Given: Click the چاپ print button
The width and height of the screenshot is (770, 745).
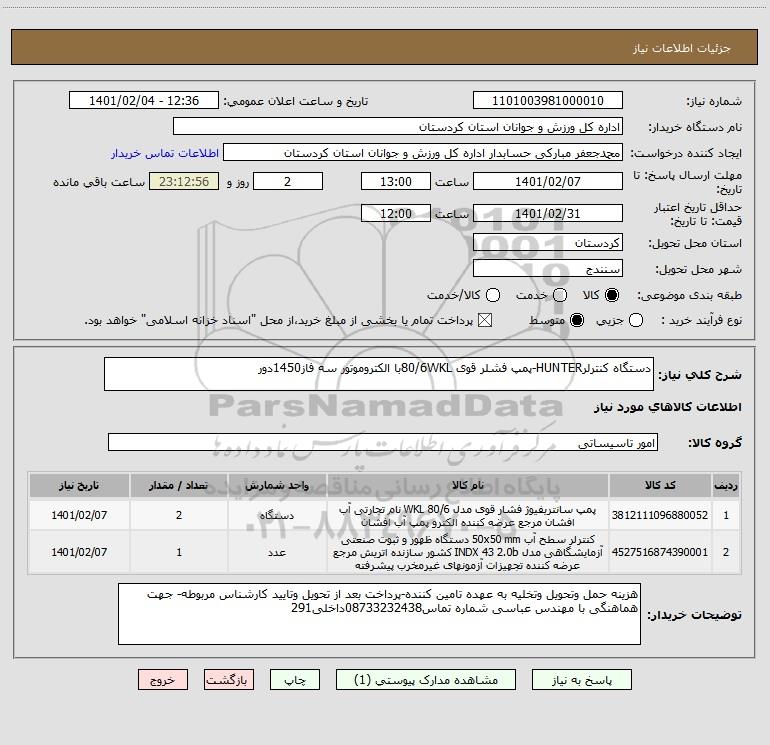Looking at the screenshot, I should tap(295, 680).
